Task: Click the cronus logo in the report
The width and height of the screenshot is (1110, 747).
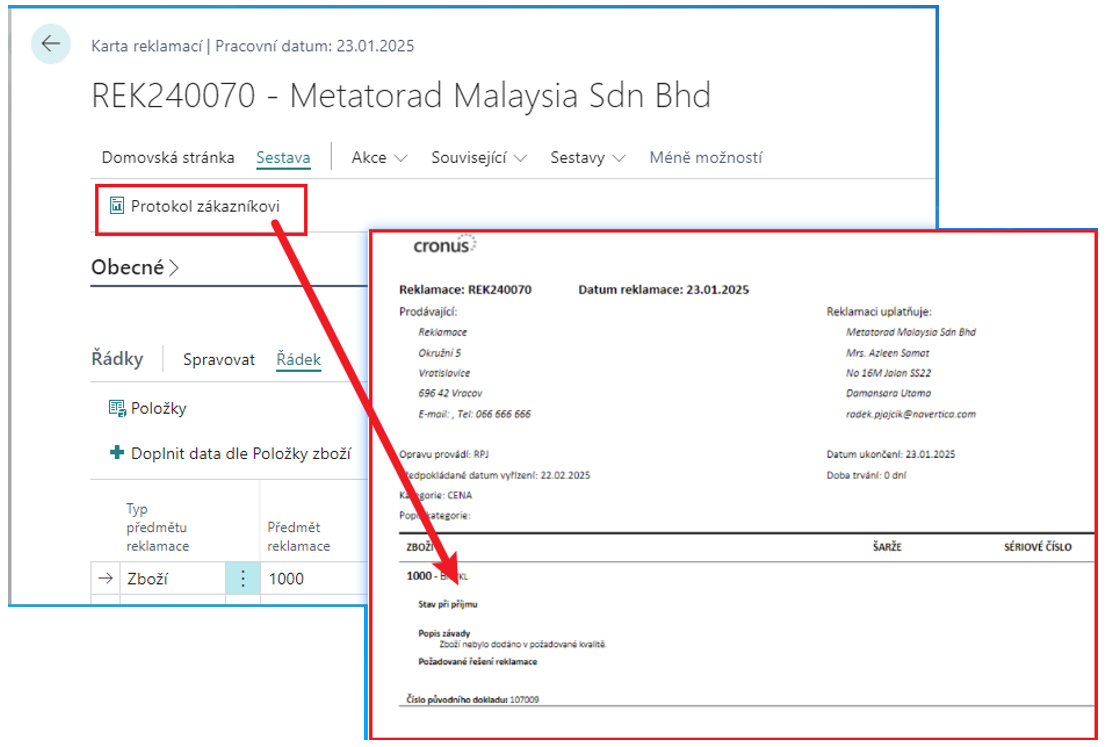Action: point(445,245)
